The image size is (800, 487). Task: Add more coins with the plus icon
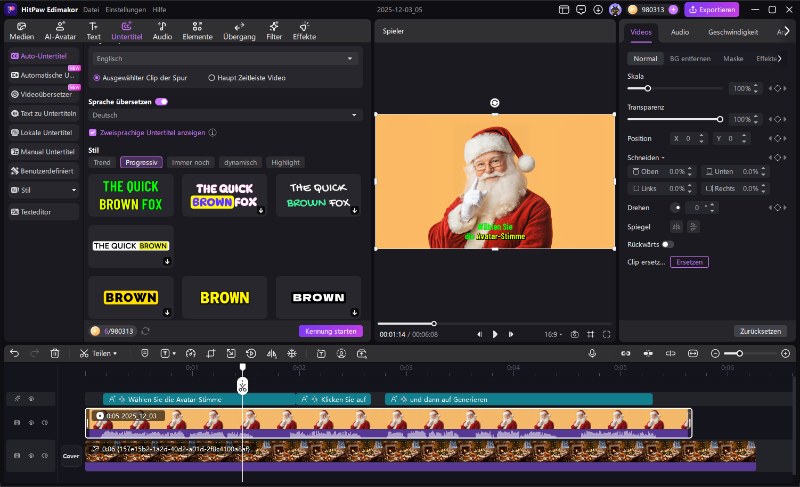(x=673, y=10)
